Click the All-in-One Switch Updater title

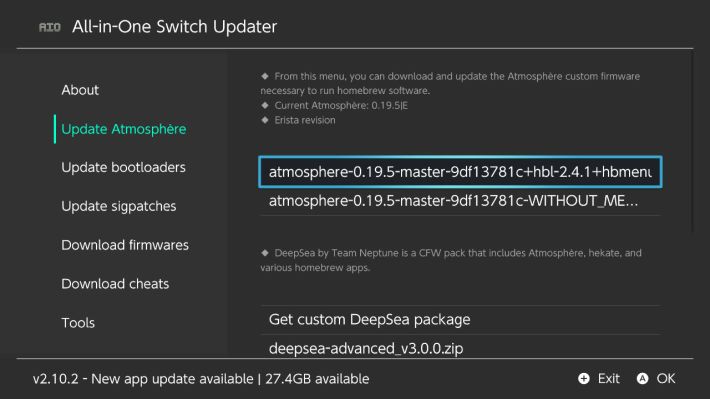(174, 27)
